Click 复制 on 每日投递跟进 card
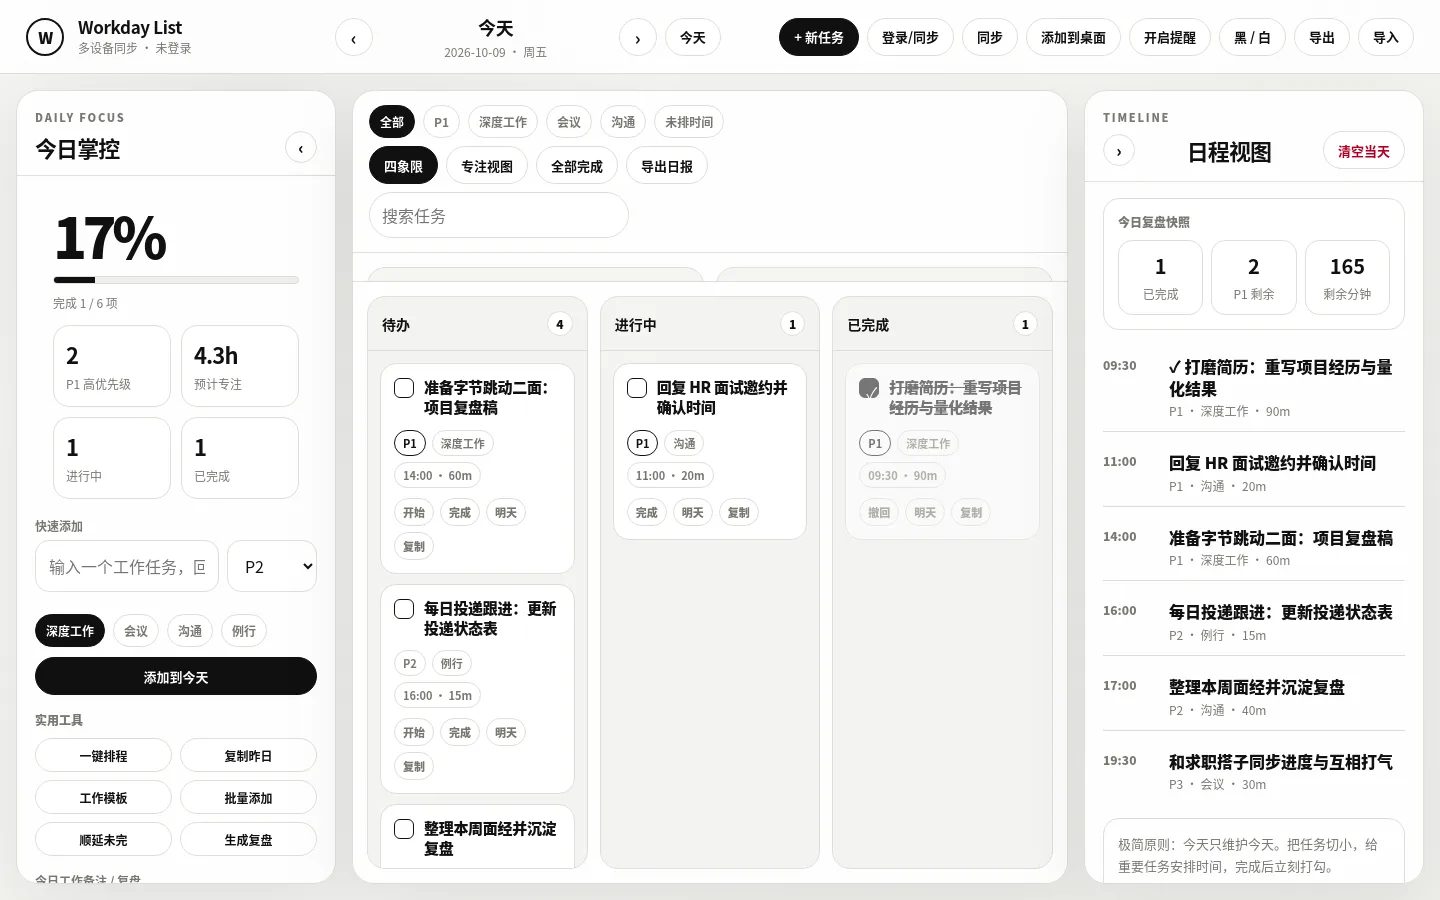Image resolution: width=1440 pixels, height=900 pixels. coord(414,766)
